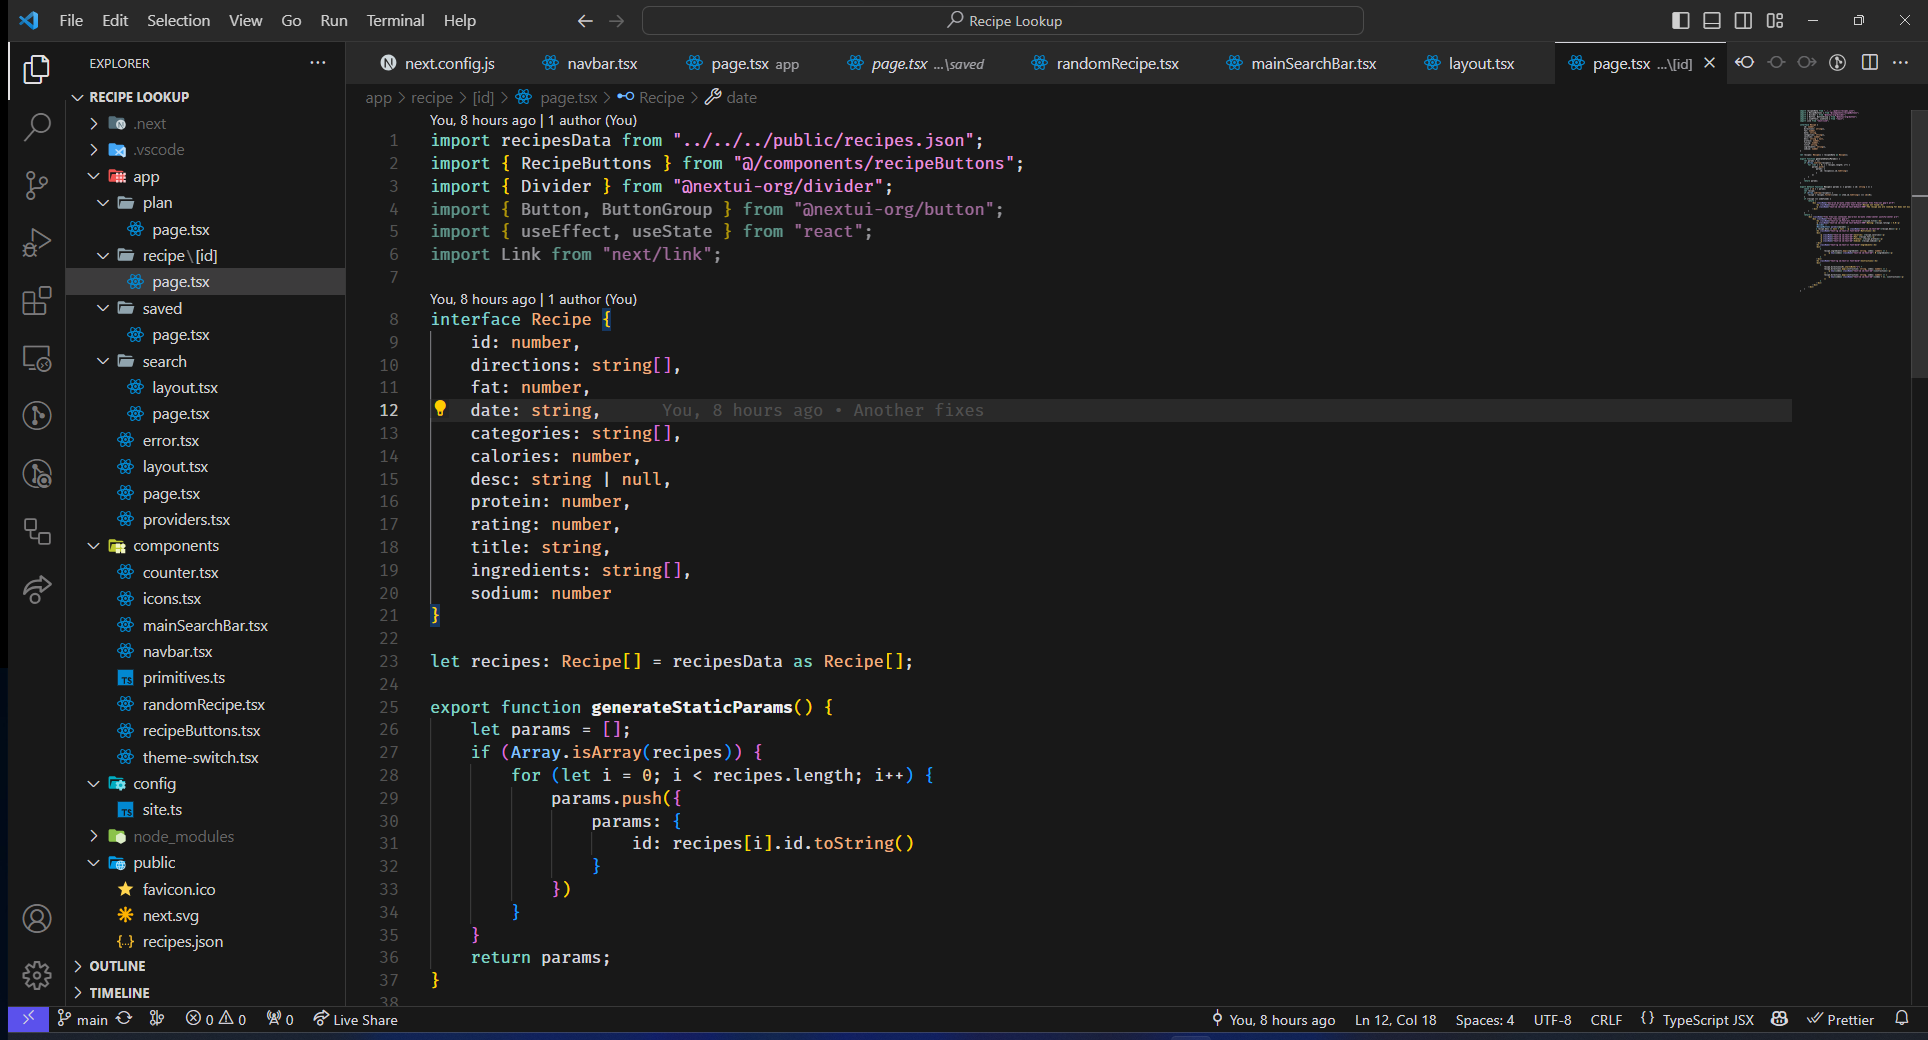Expand the node_modules folder
This screenshot has width=1928, height=1040.
(183, 836)
